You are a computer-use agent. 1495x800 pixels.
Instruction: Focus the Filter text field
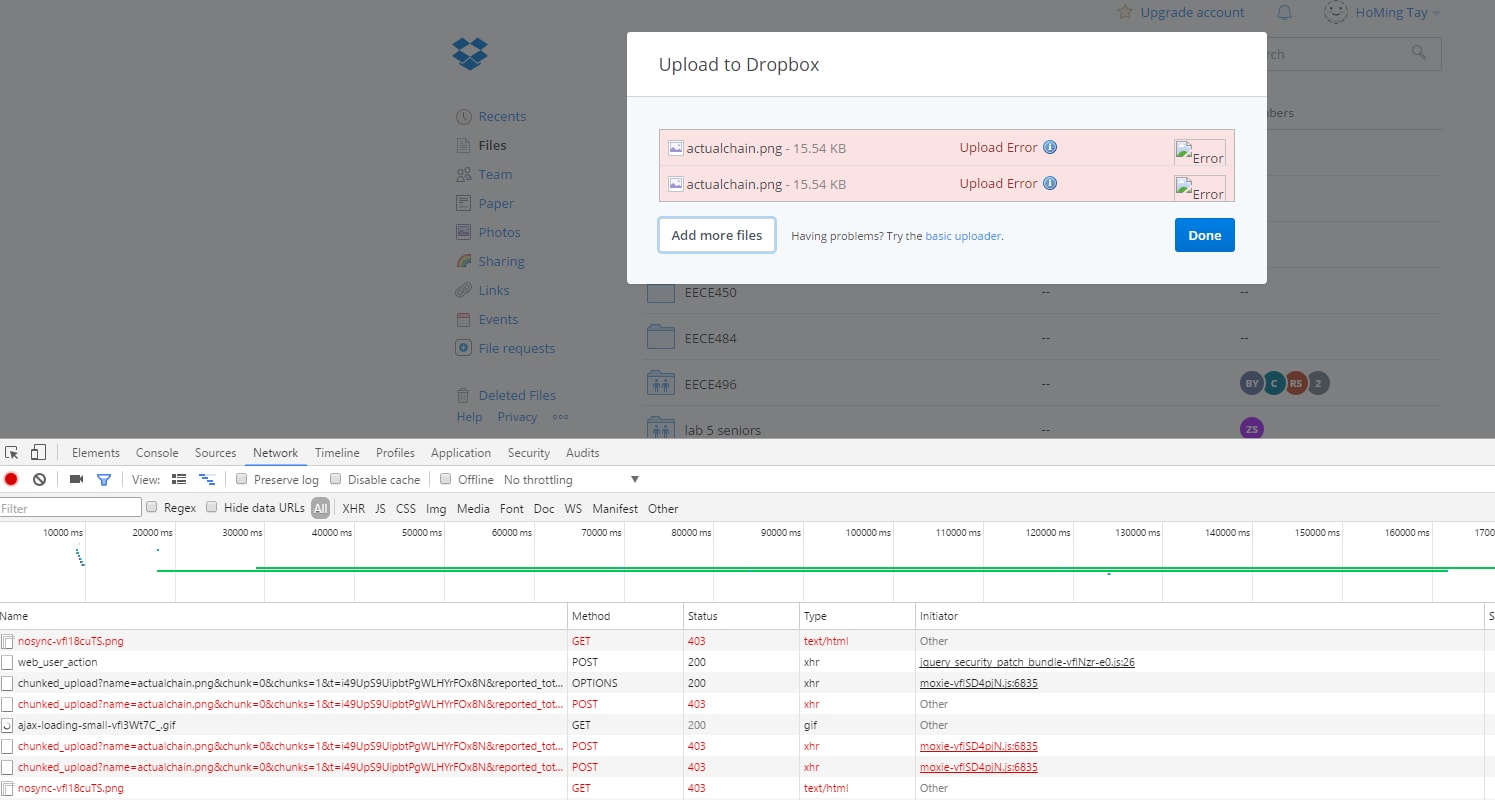pyautogui.click(x=71, y=508)
